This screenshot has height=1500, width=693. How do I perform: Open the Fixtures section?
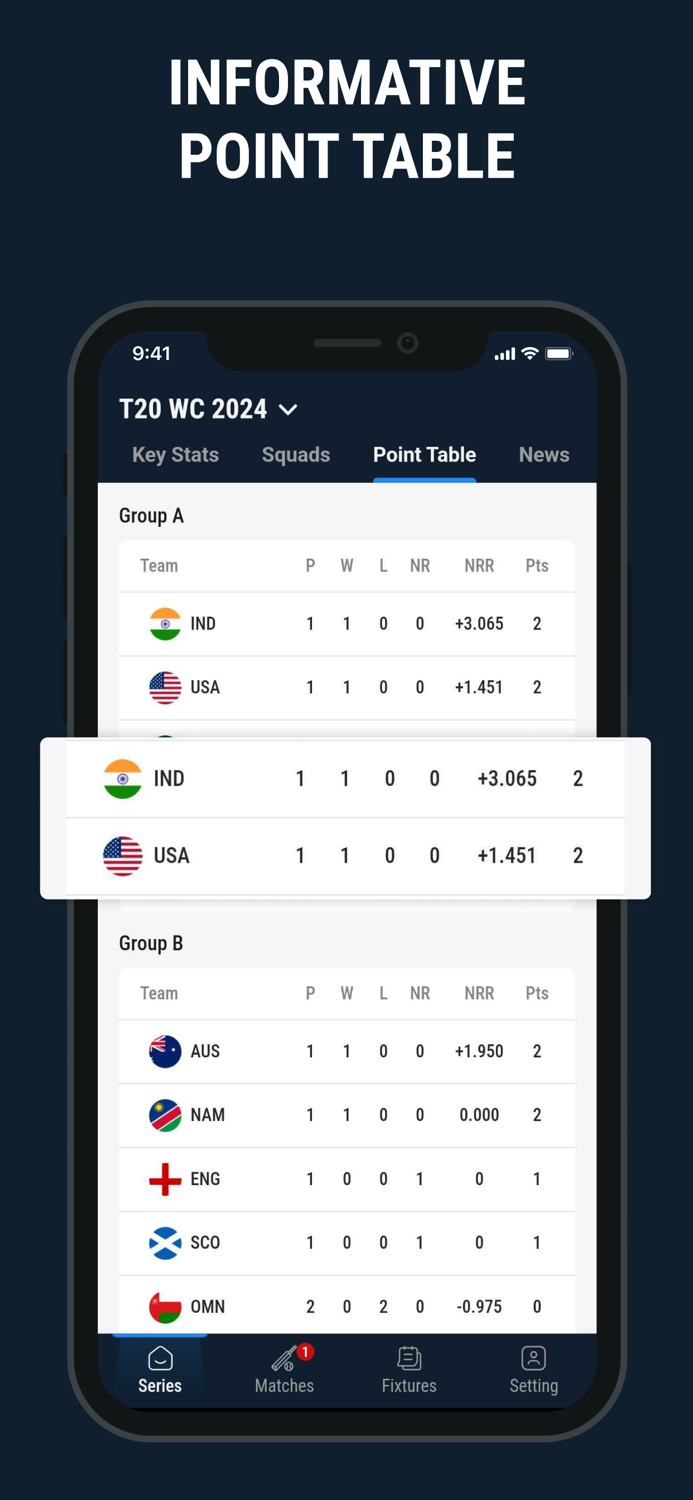click(x=409, y=1370)
